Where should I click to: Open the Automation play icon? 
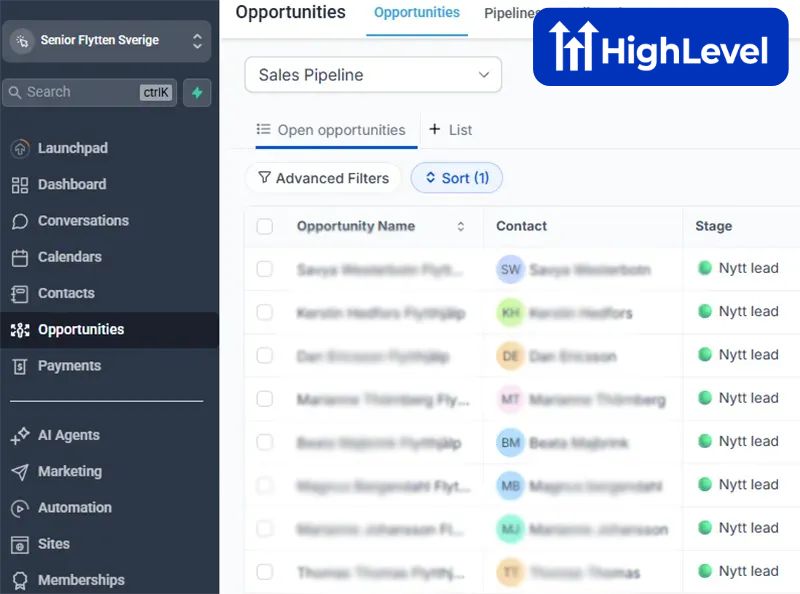(x=20, y=508)
